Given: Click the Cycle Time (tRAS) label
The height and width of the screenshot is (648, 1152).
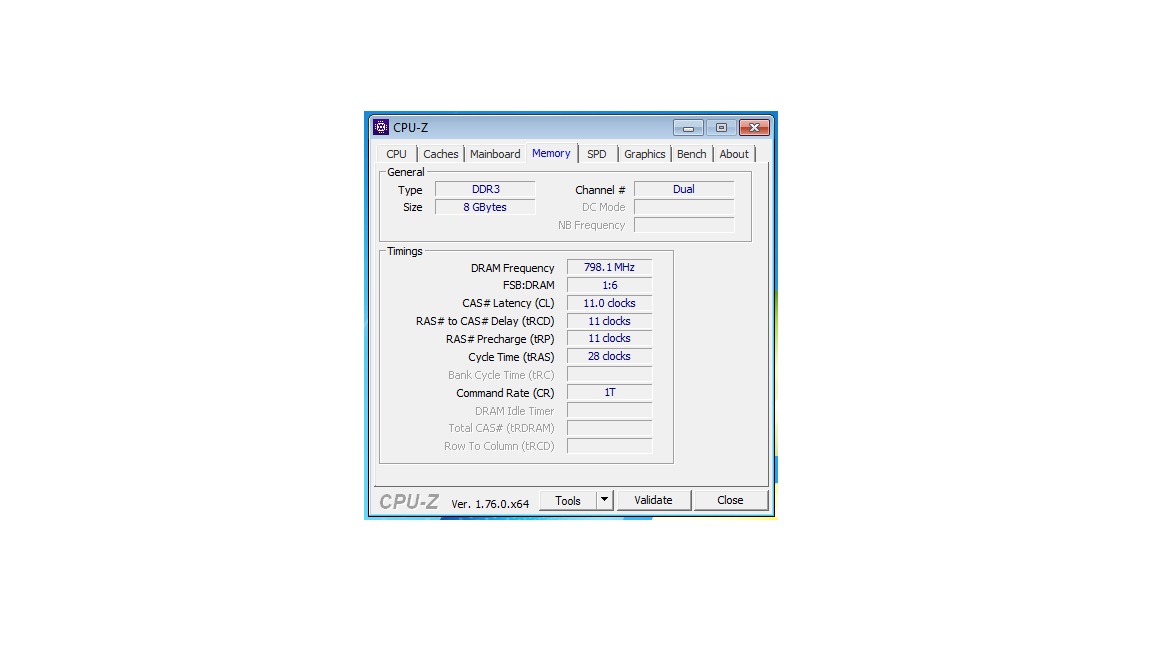Looking at the screenshot, I should (x=511, y=357).
